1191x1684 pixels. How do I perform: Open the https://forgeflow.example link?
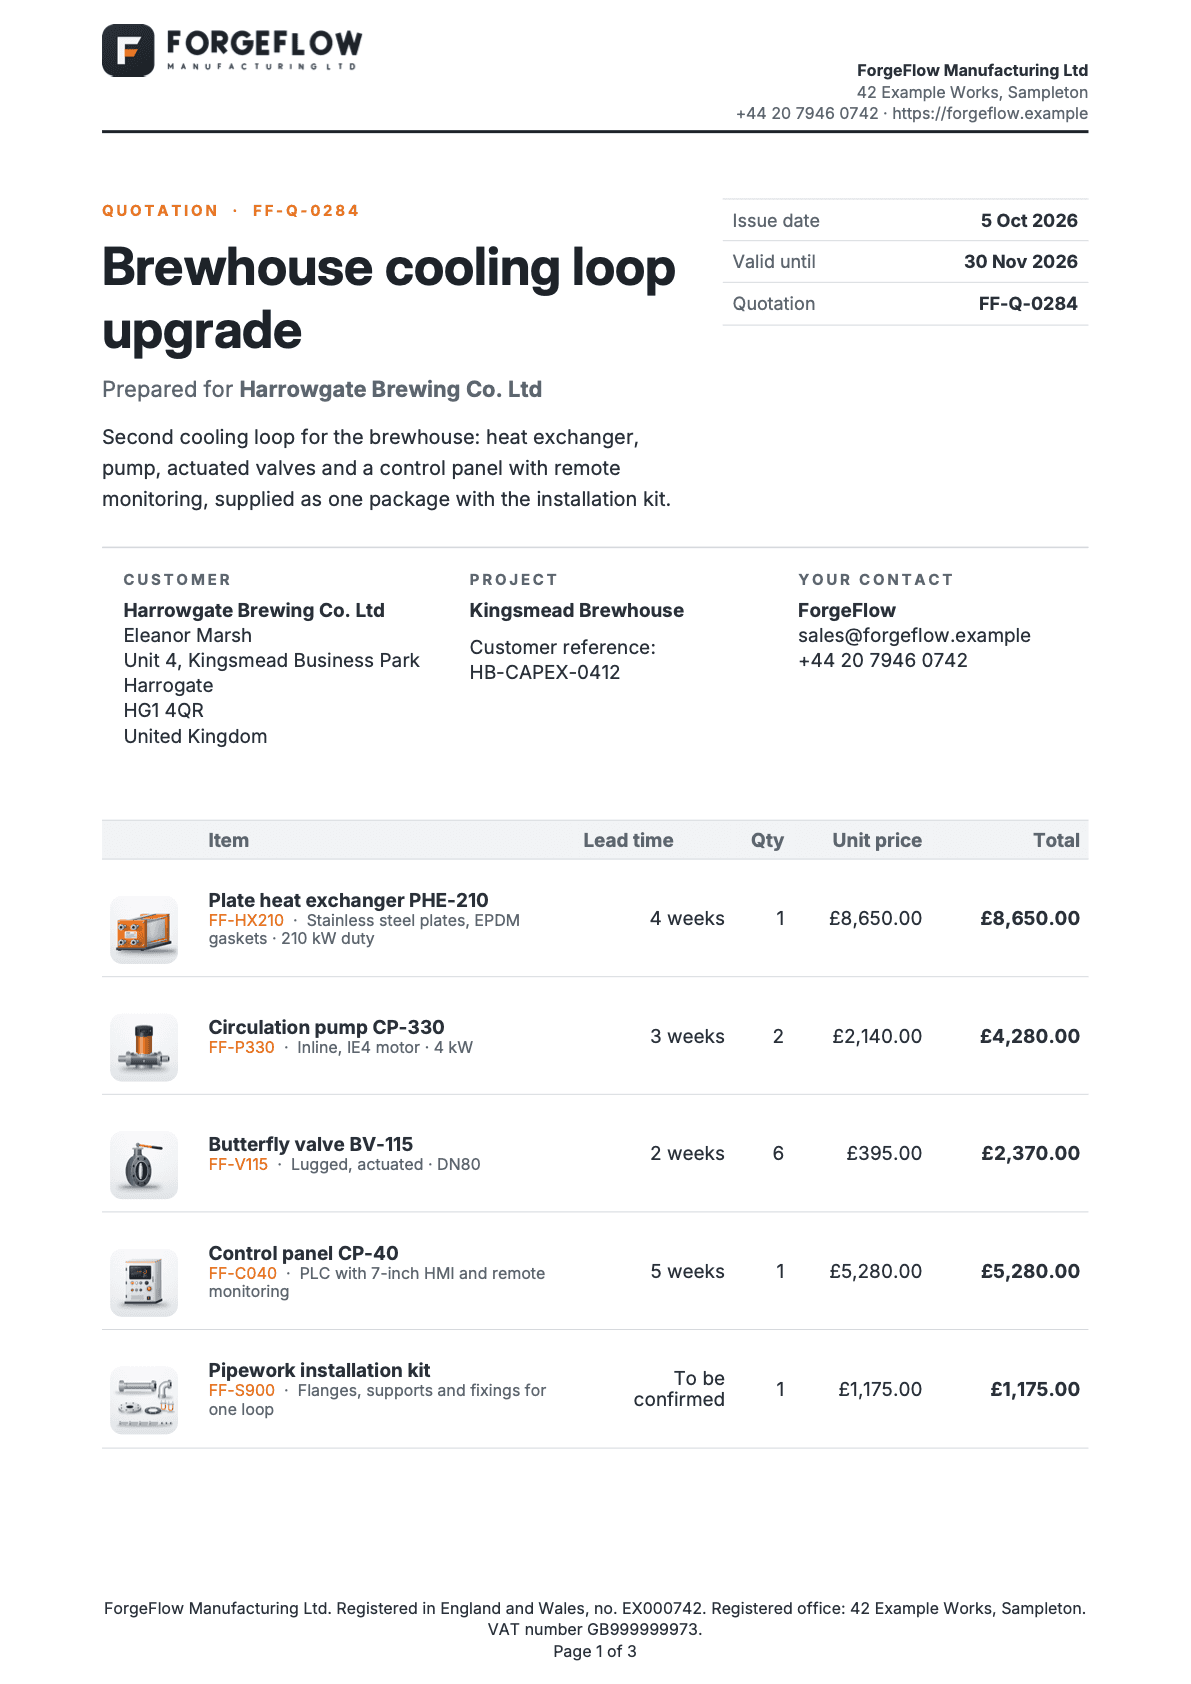pos(990,113)
